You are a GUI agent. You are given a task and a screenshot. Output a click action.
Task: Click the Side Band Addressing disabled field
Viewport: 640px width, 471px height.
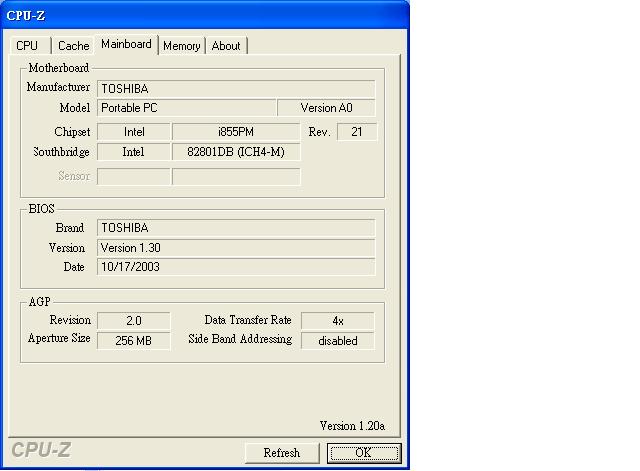(x=338, y=341)
